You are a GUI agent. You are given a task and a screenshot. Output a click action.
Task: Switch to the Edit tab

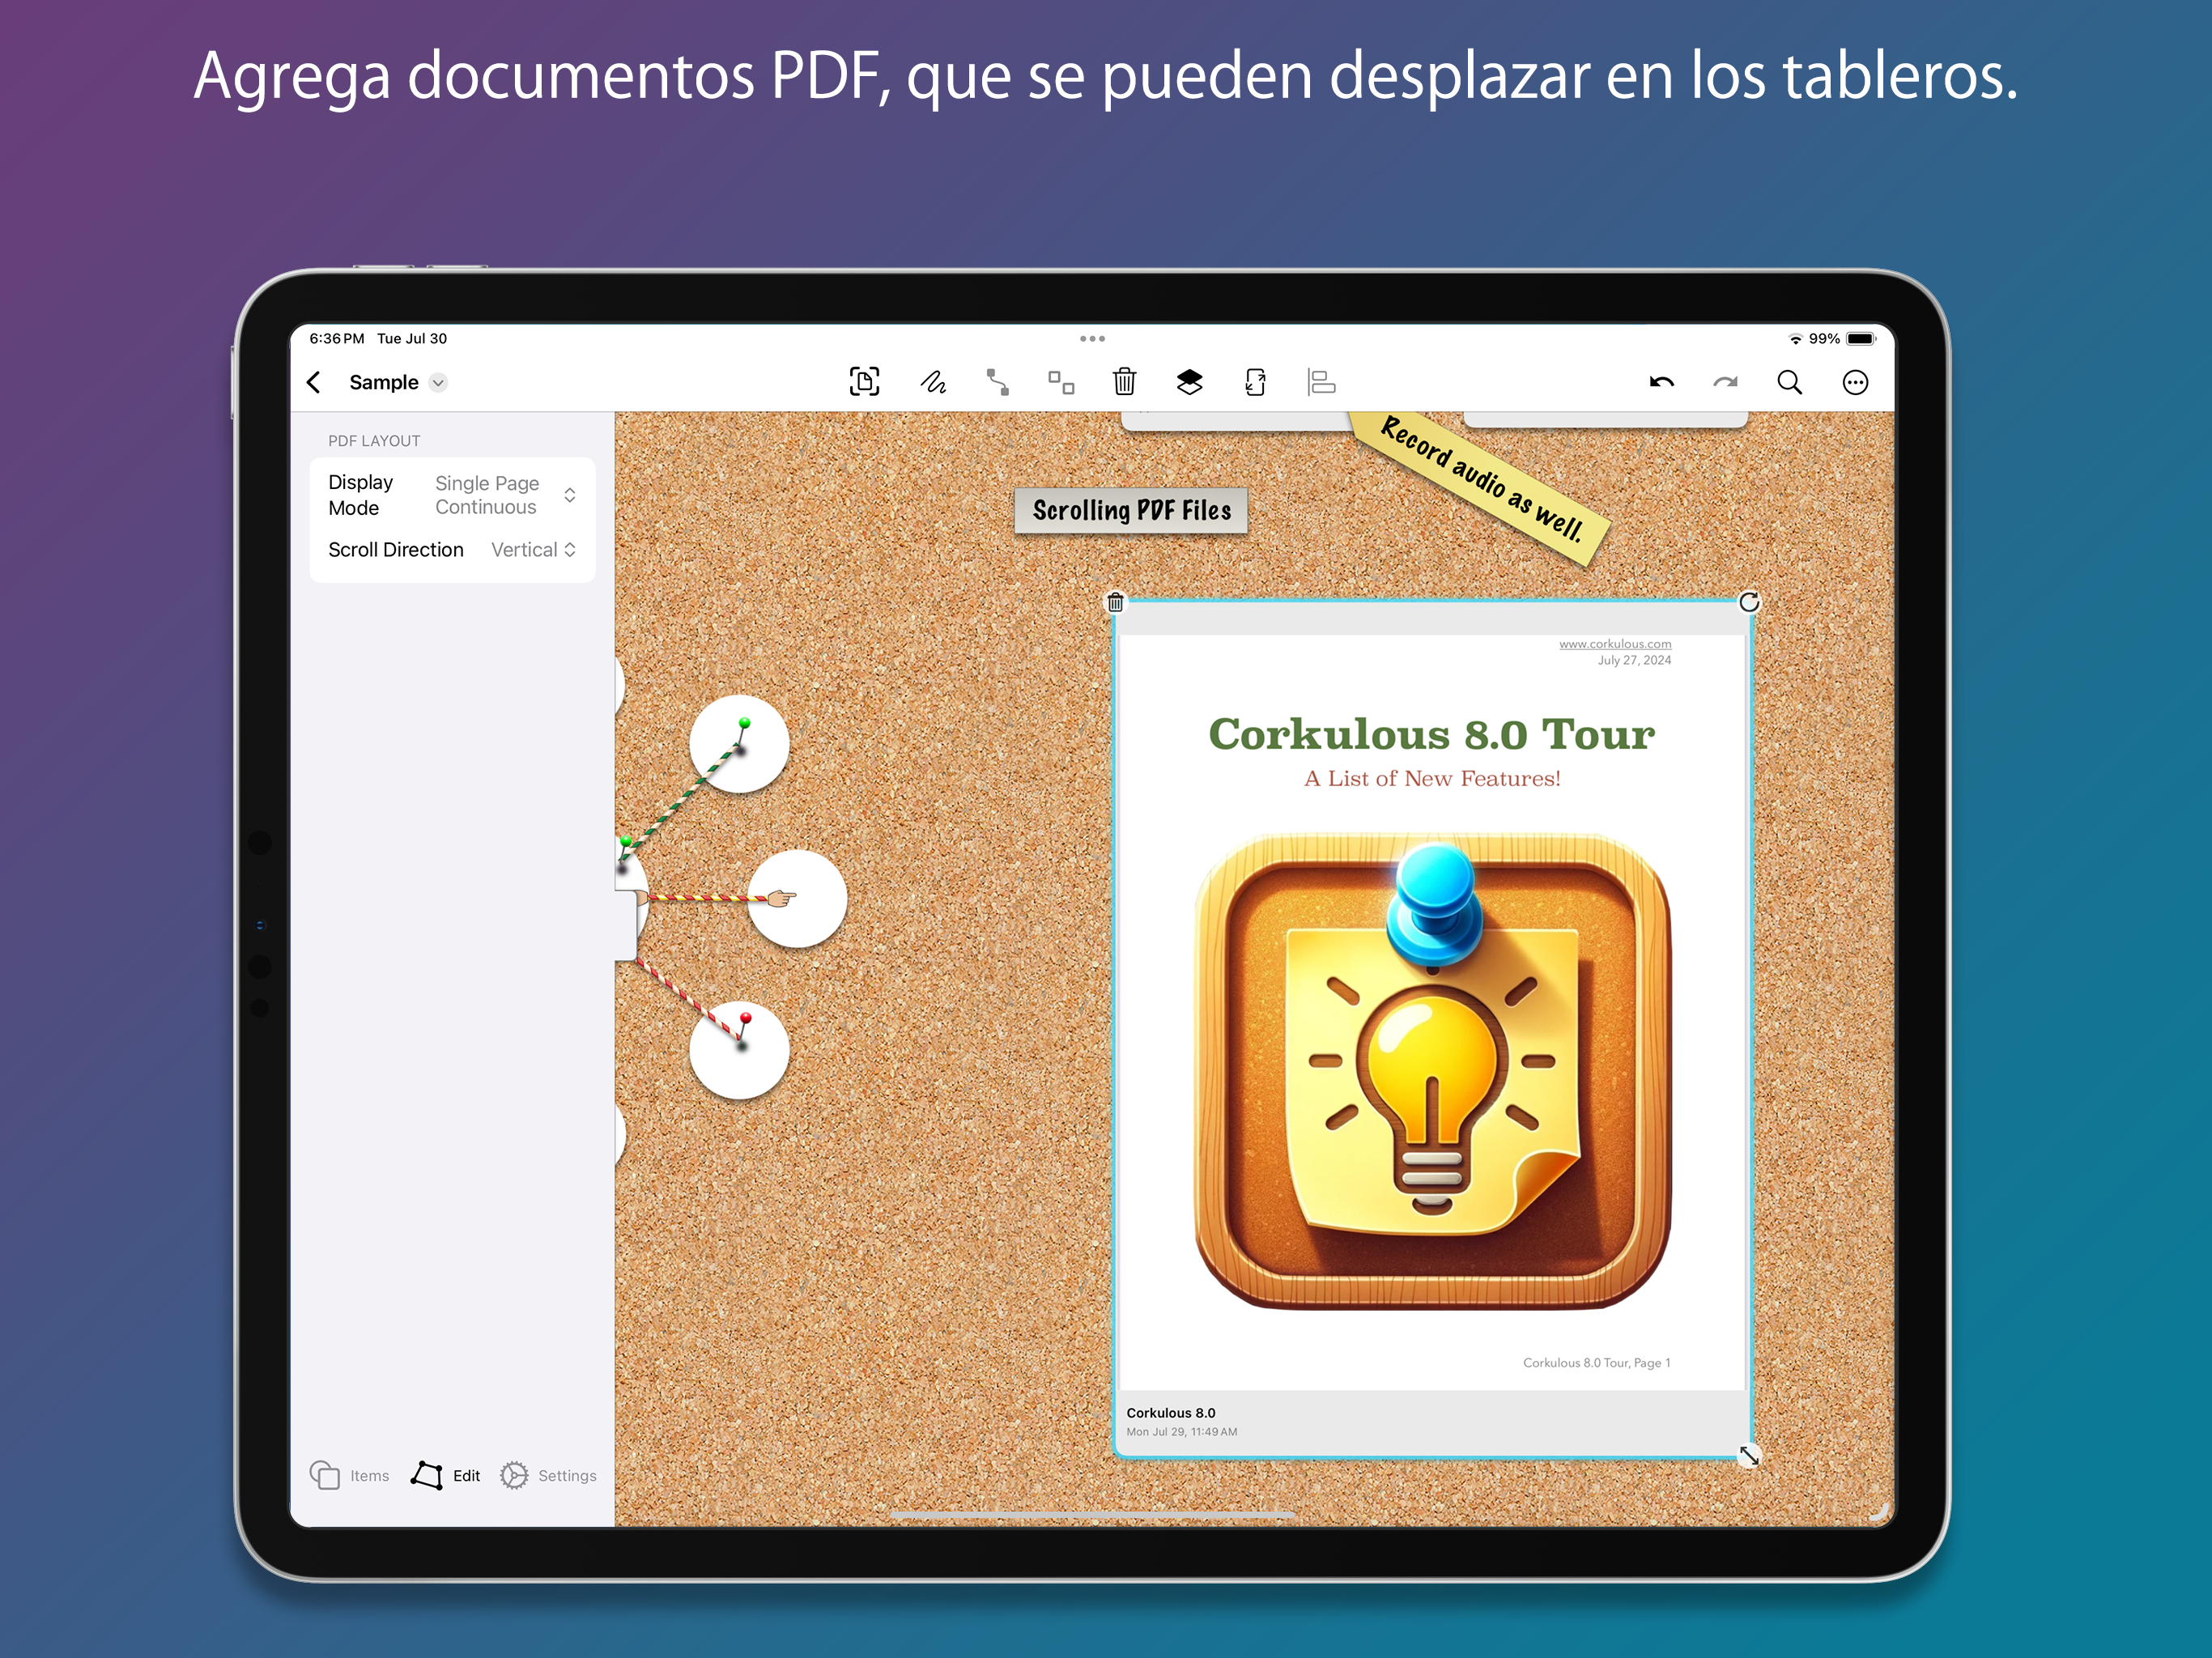click(x=446, y=1475)
